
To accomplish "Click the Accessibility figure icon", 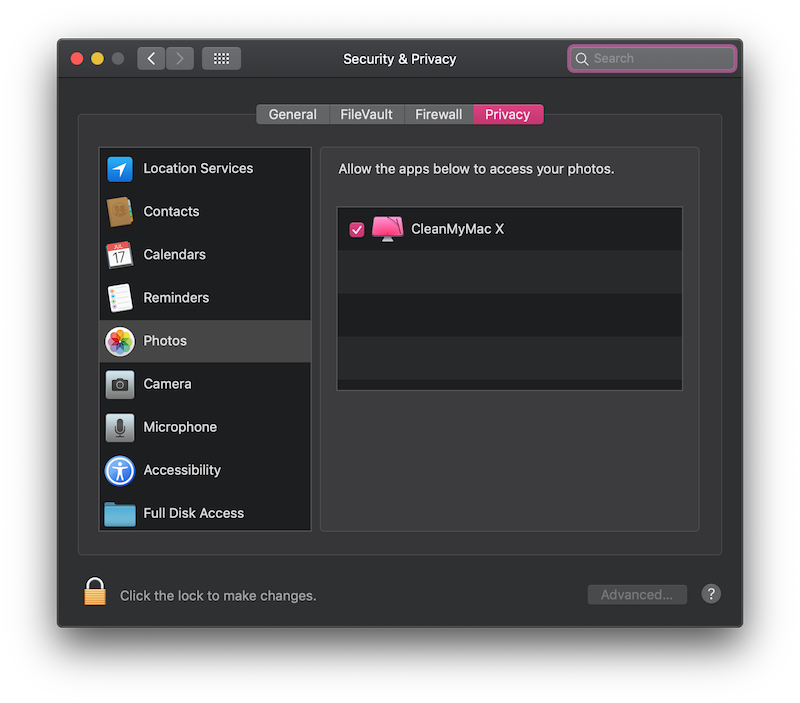I will (x=120, y=470).
